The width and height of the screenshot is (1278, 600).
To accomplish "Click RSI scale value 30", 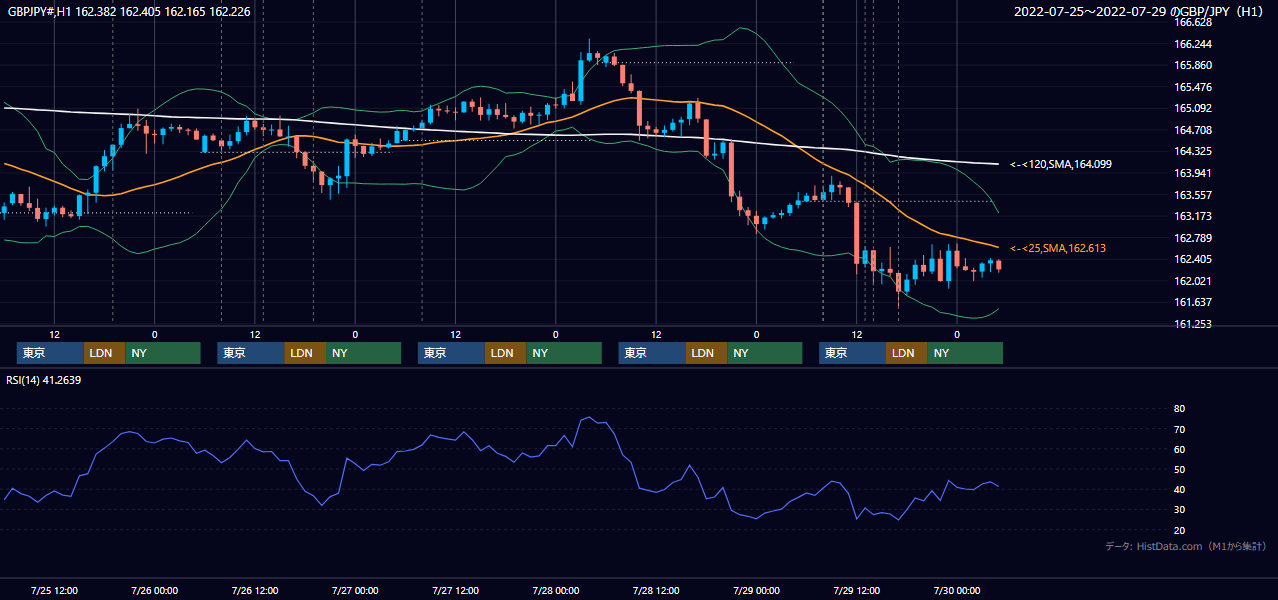I will click(1180, 509).
